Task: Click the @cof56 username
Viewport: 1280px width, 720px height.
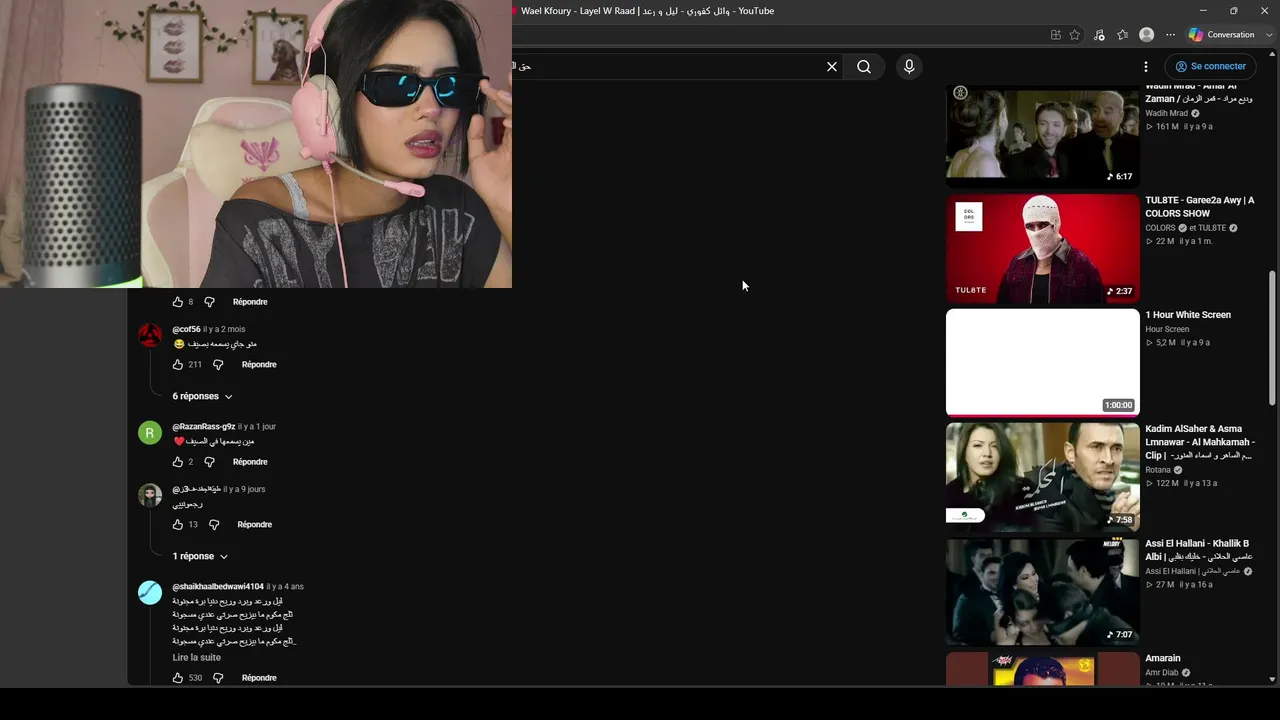Action: [186, 329]
